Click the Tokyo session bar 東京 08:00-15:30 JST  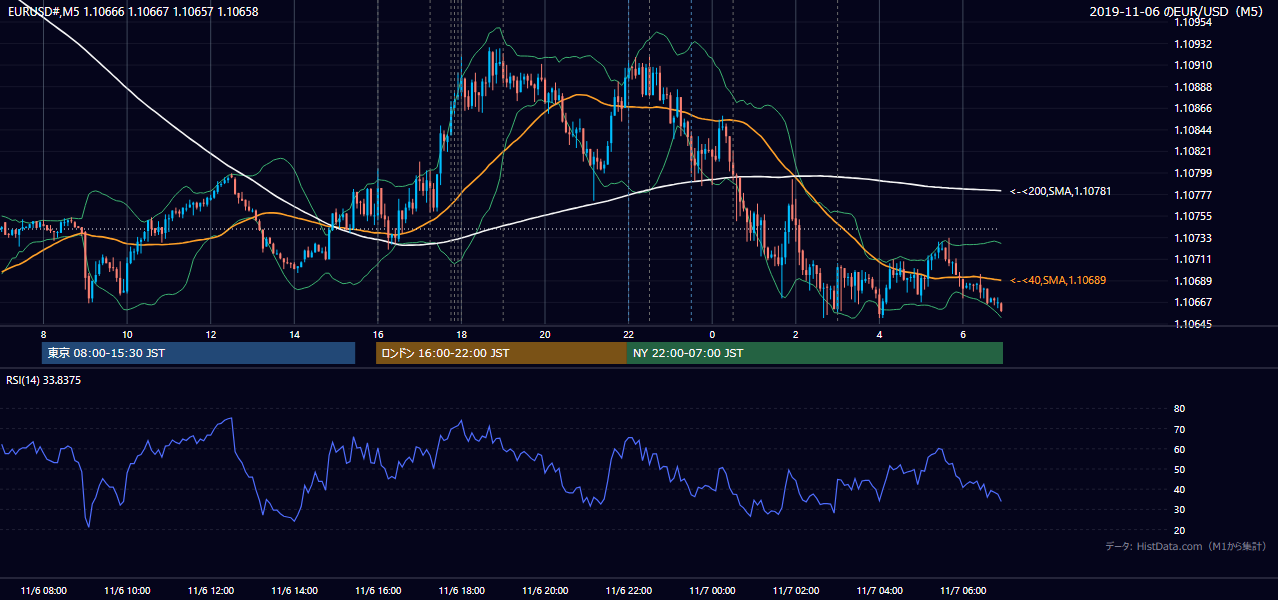[199, 353]
